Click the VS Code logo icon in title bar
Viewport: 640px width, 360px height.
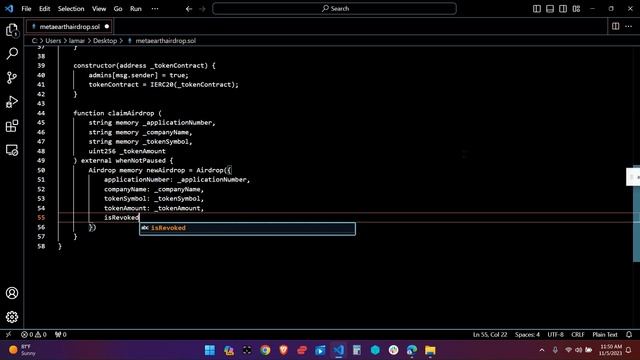pos(9,9)
